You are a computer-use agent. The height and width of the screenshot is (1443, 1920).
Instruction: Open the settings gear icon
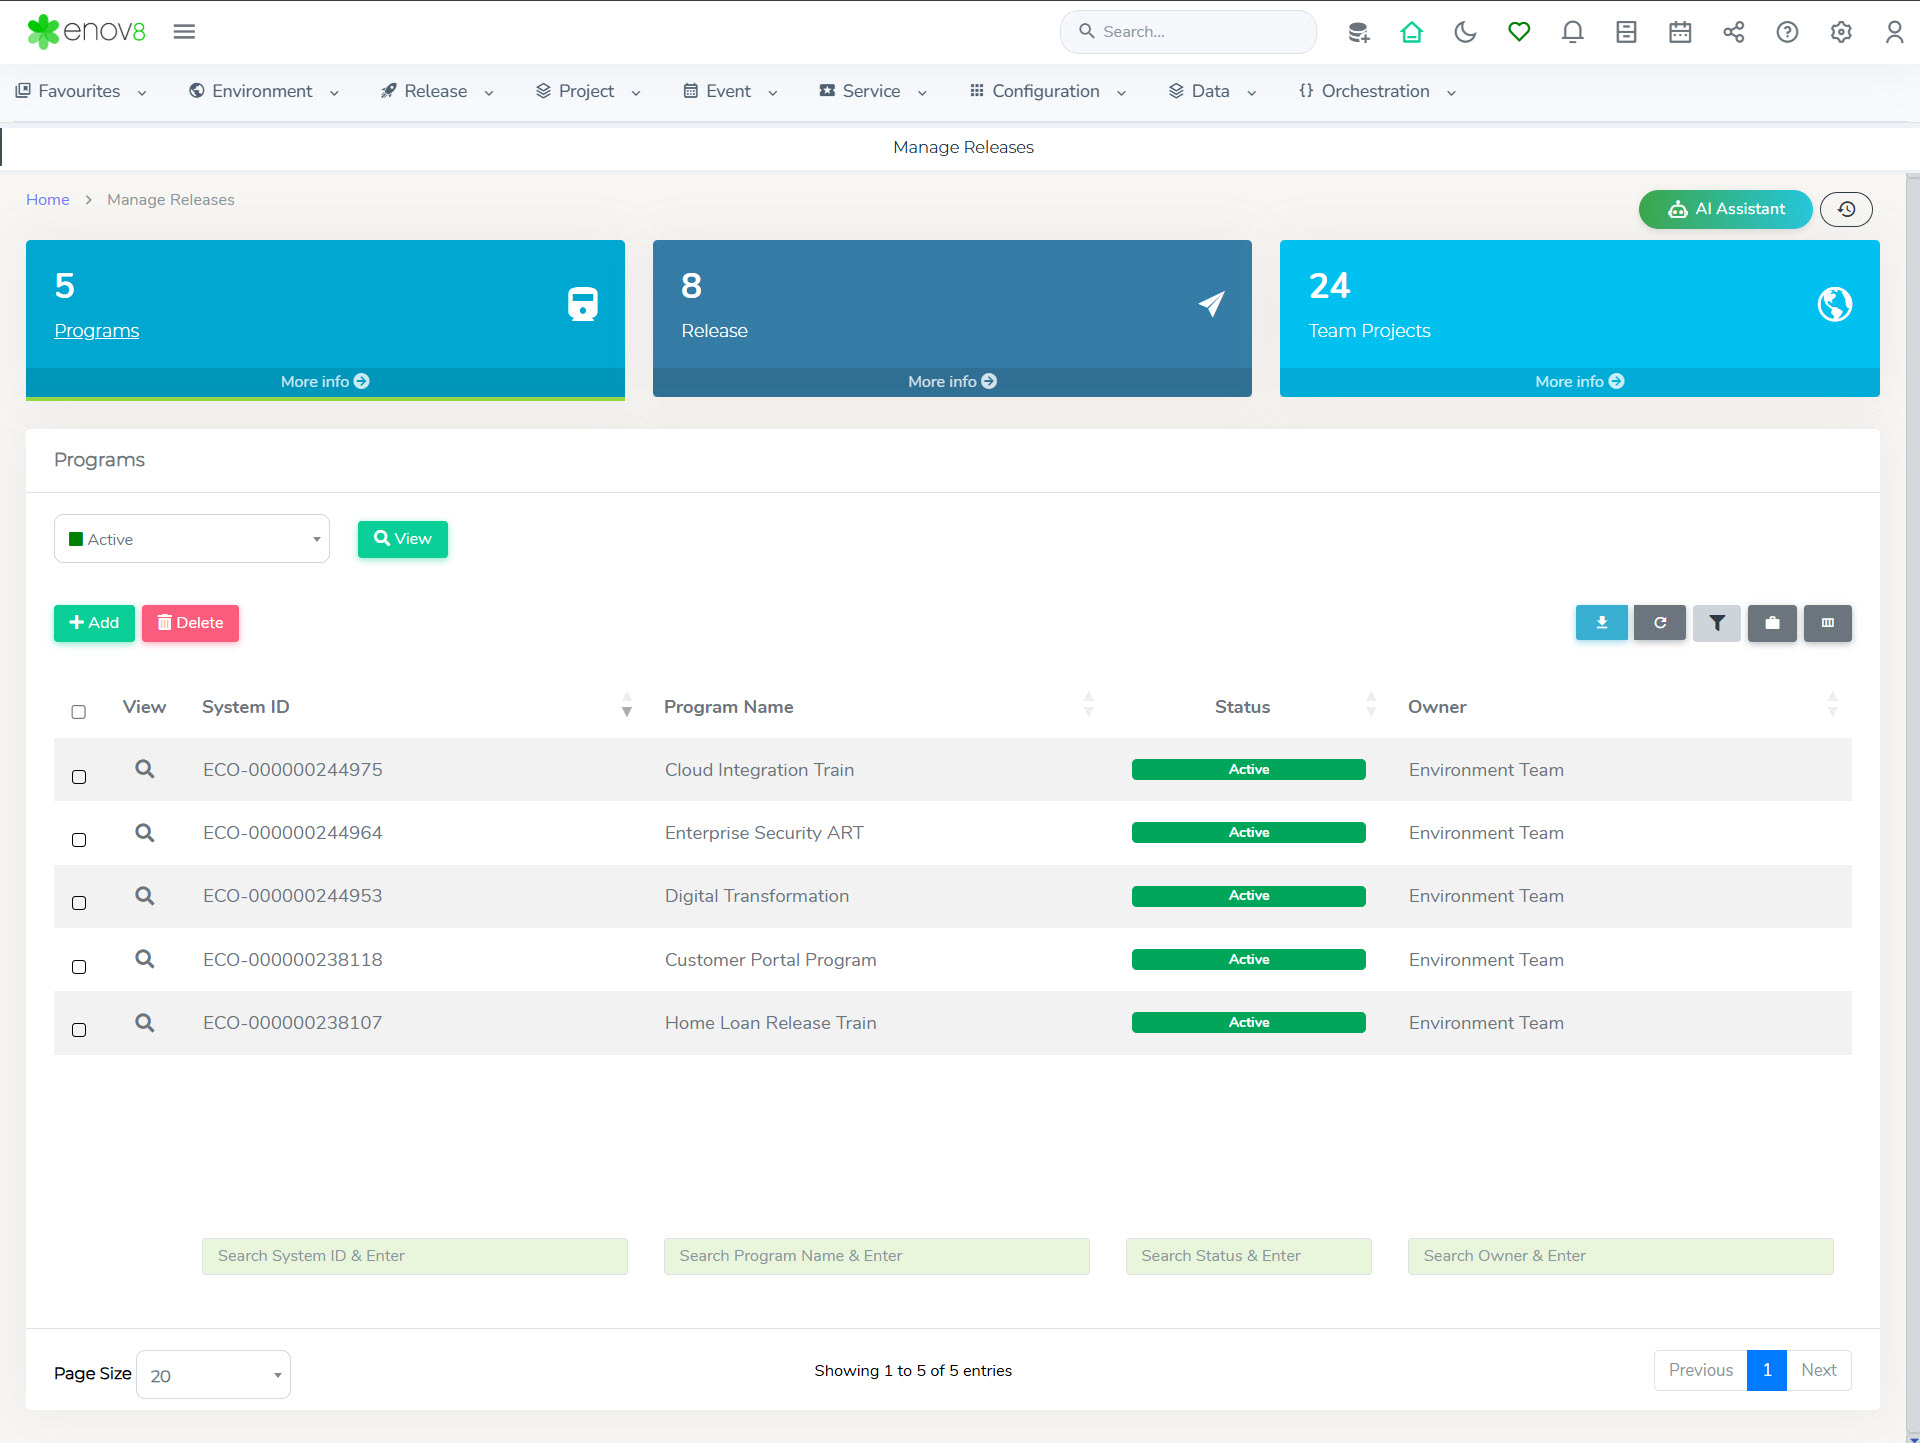[x=1841, y=32]
